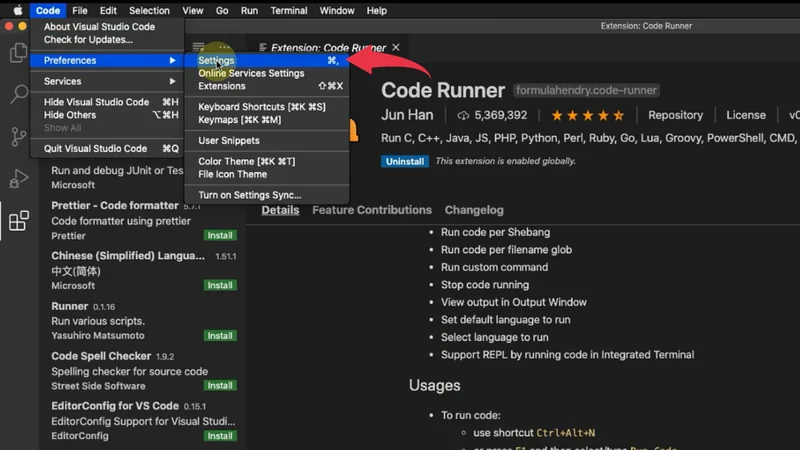This screenshot has height=450, width=800.
Task: Switch to the Feature Contributions tab
Action: (x=371, y=210)
